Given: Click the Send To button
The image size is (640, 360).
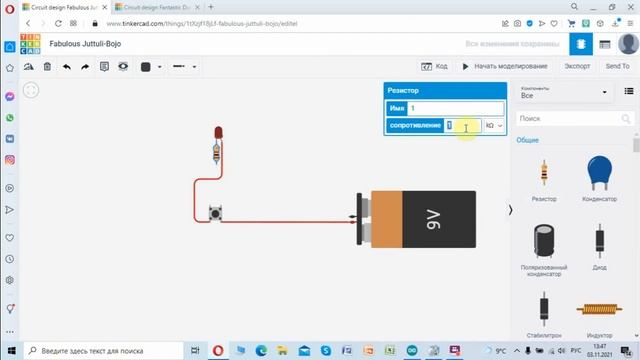Looking at the screenshot, I should tap(617, 66).
